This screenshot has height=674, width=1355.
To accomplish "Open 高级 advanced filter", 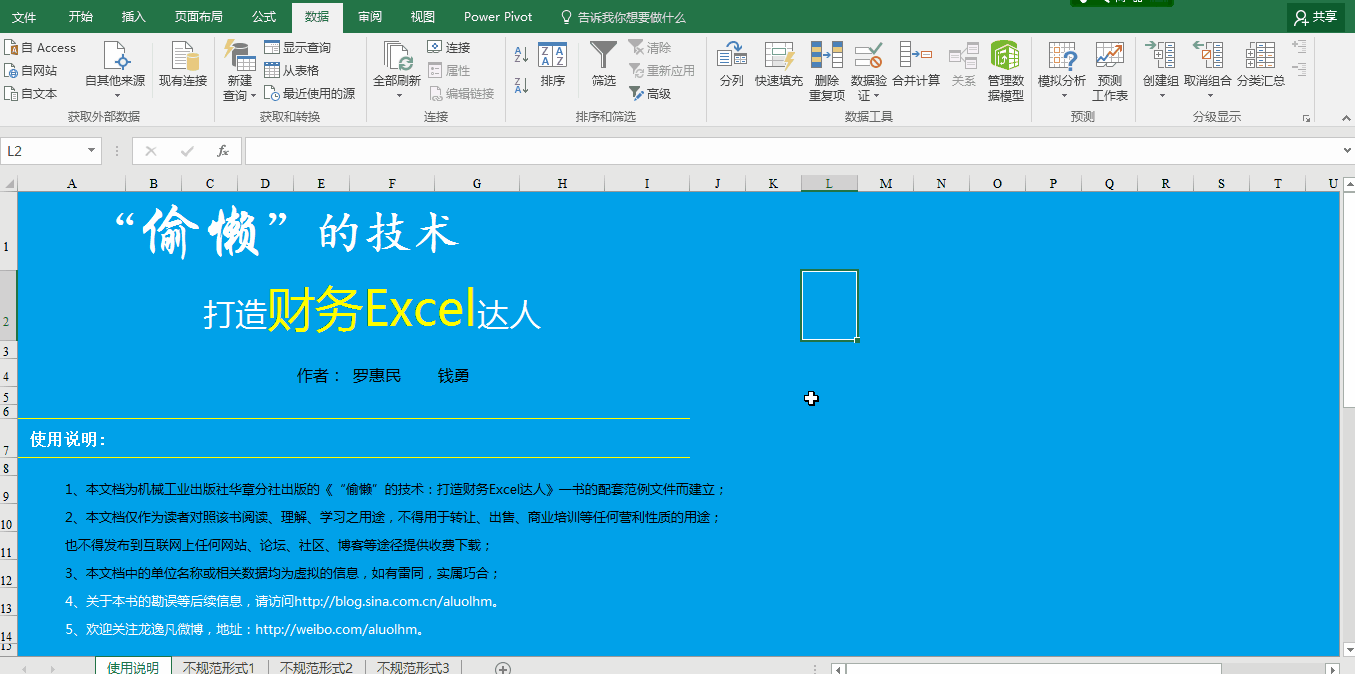I will point(650,93).
